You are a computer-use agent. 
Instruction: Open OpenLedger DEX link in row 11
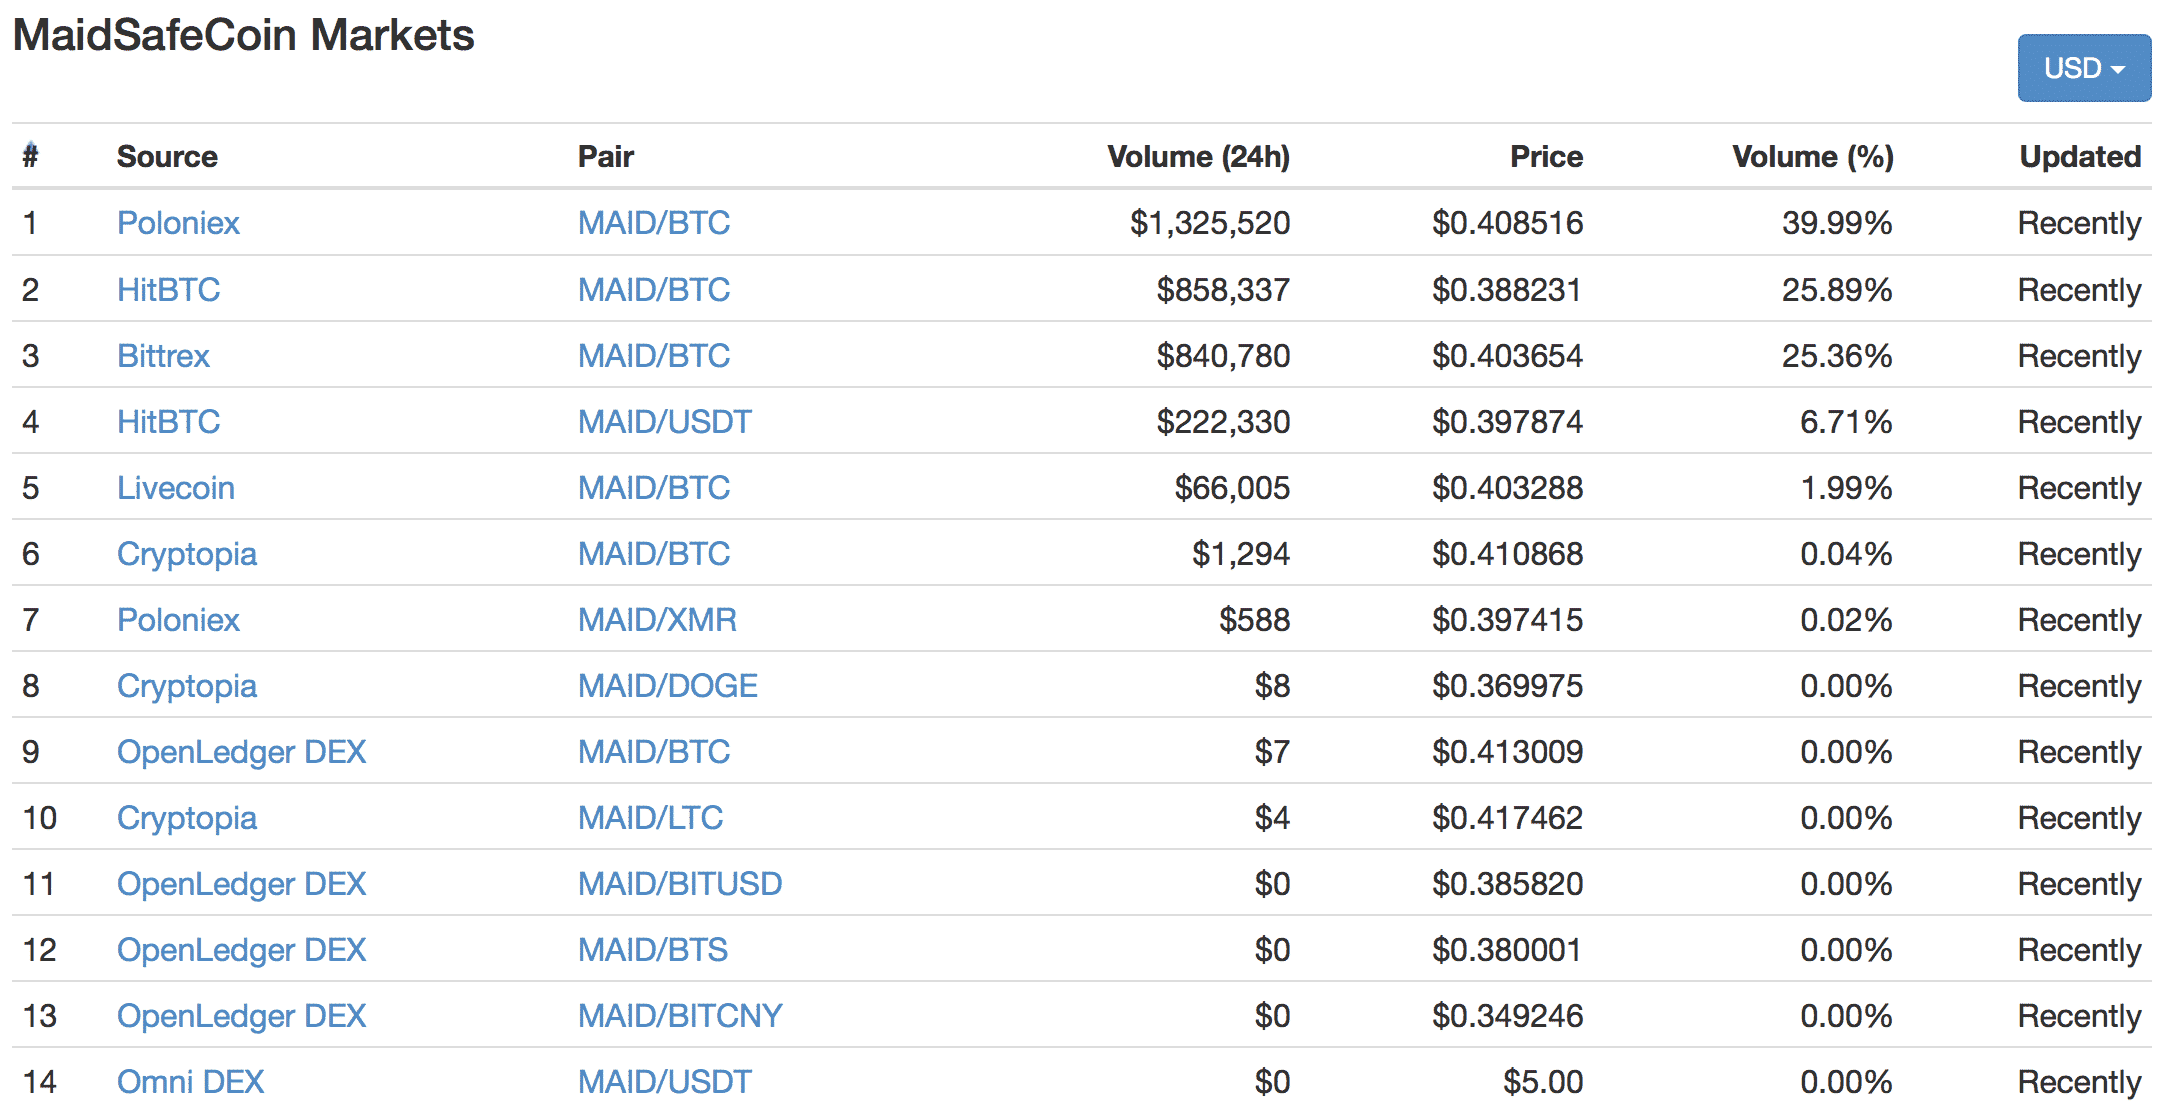[241, 883]
